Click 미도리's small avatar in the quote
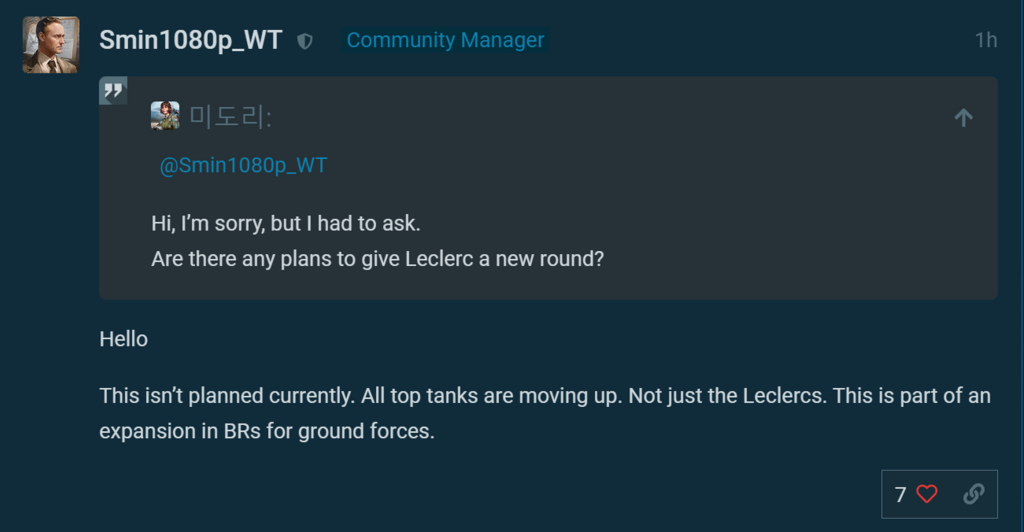 click(x=165, y=116)
